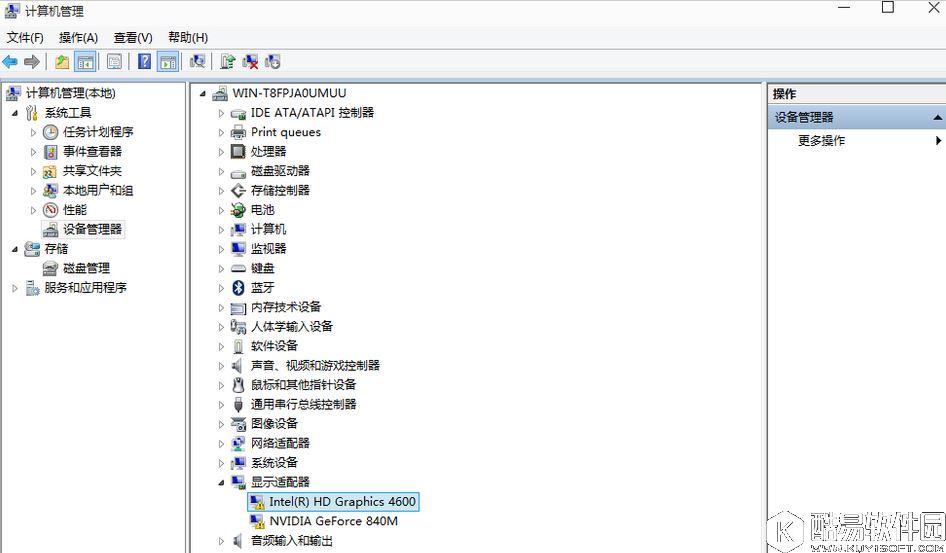946x553 pixels.
Task: Collapse the 系统工具 tree node
Action: coord(15,113)
